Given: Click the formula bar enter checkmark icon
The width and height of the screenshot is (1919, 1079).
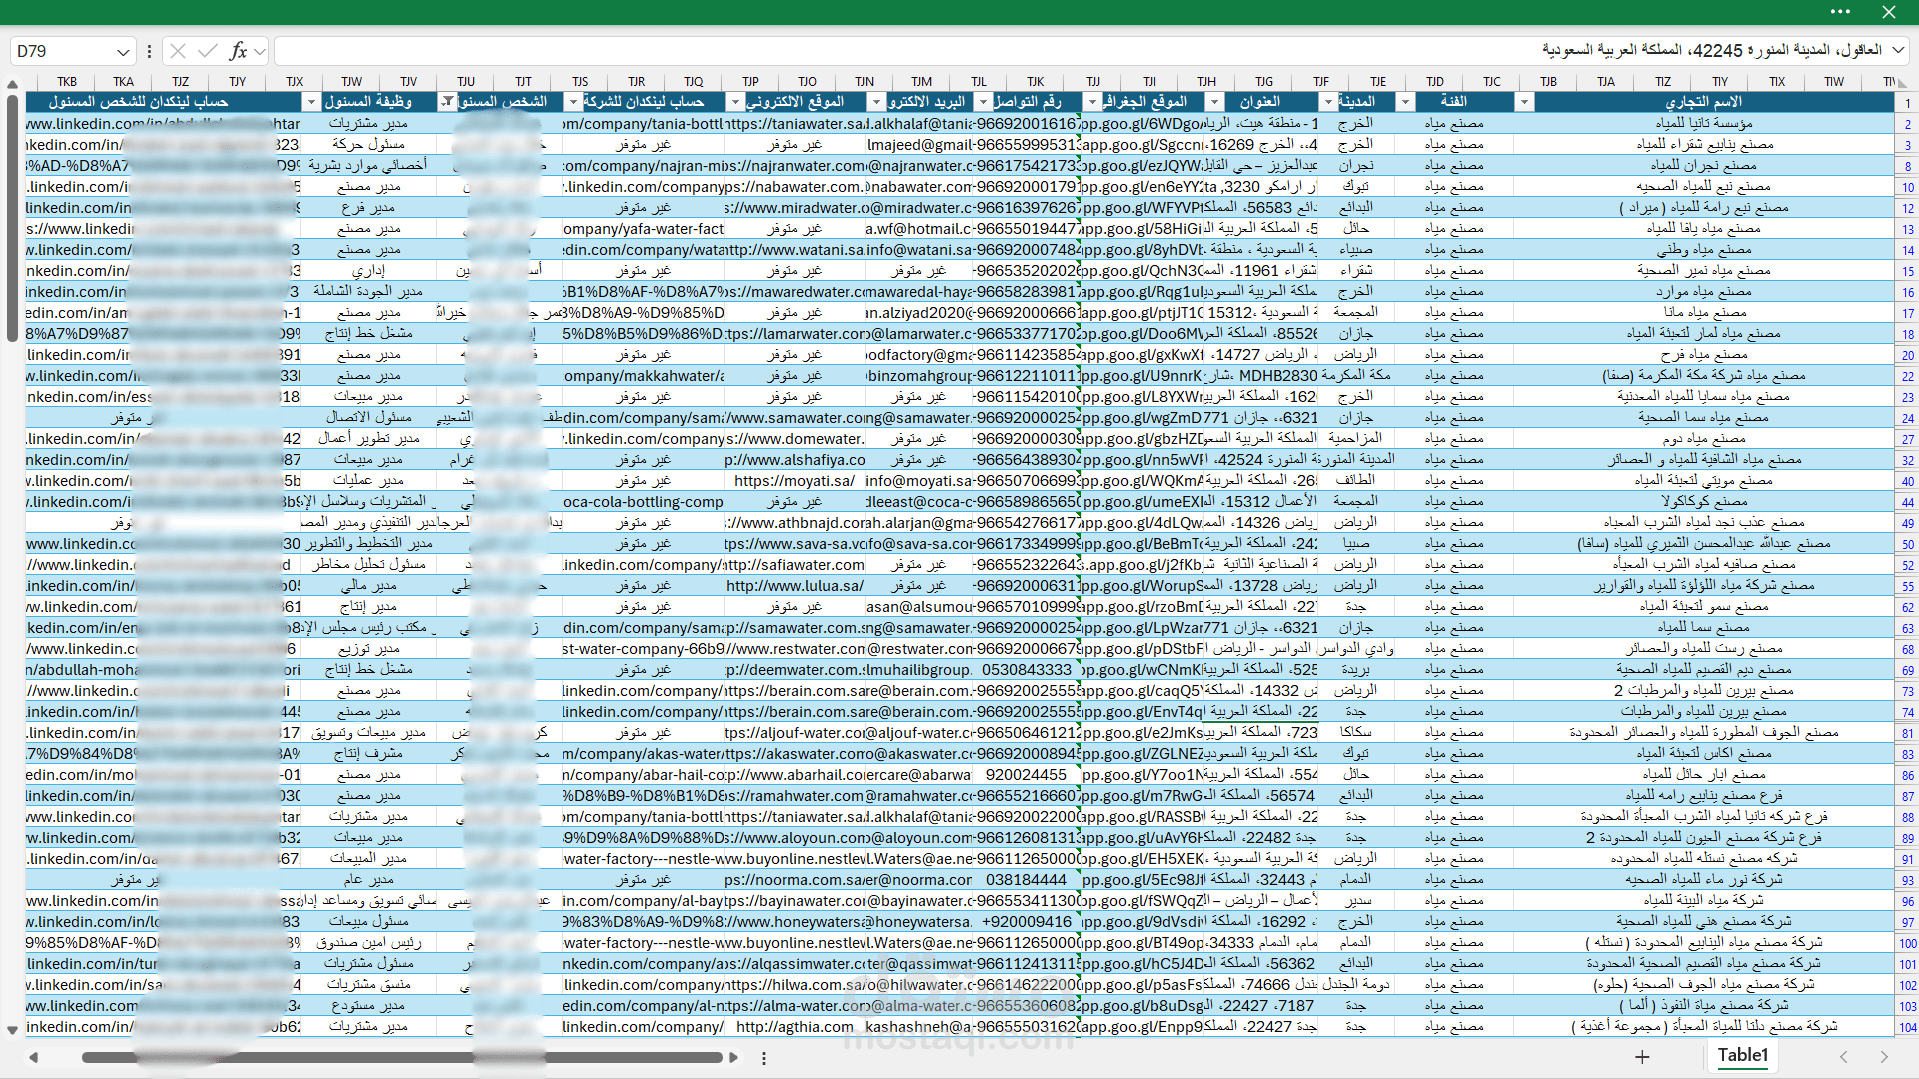Looking at the screenshot, I should pyautogui.click(x=208, y=51).
